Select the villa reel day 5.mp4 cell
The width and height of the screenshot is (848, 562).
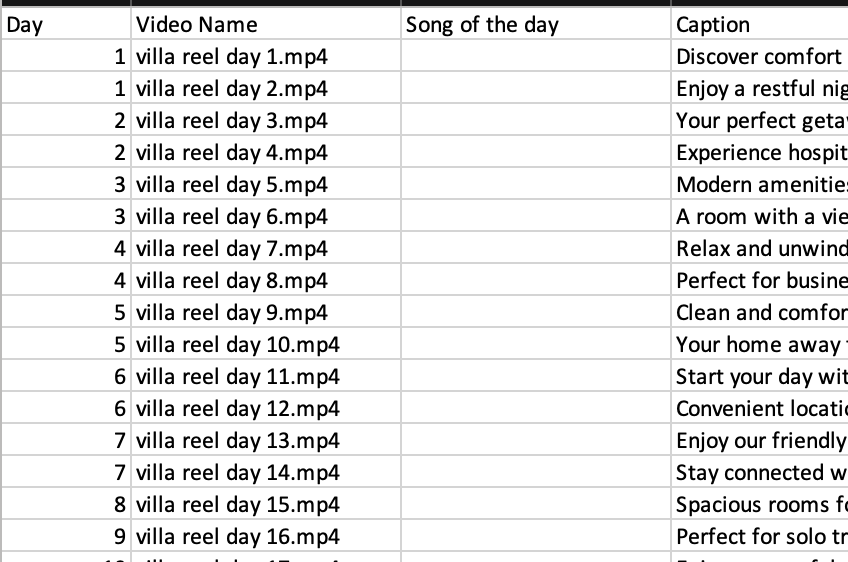266,185
